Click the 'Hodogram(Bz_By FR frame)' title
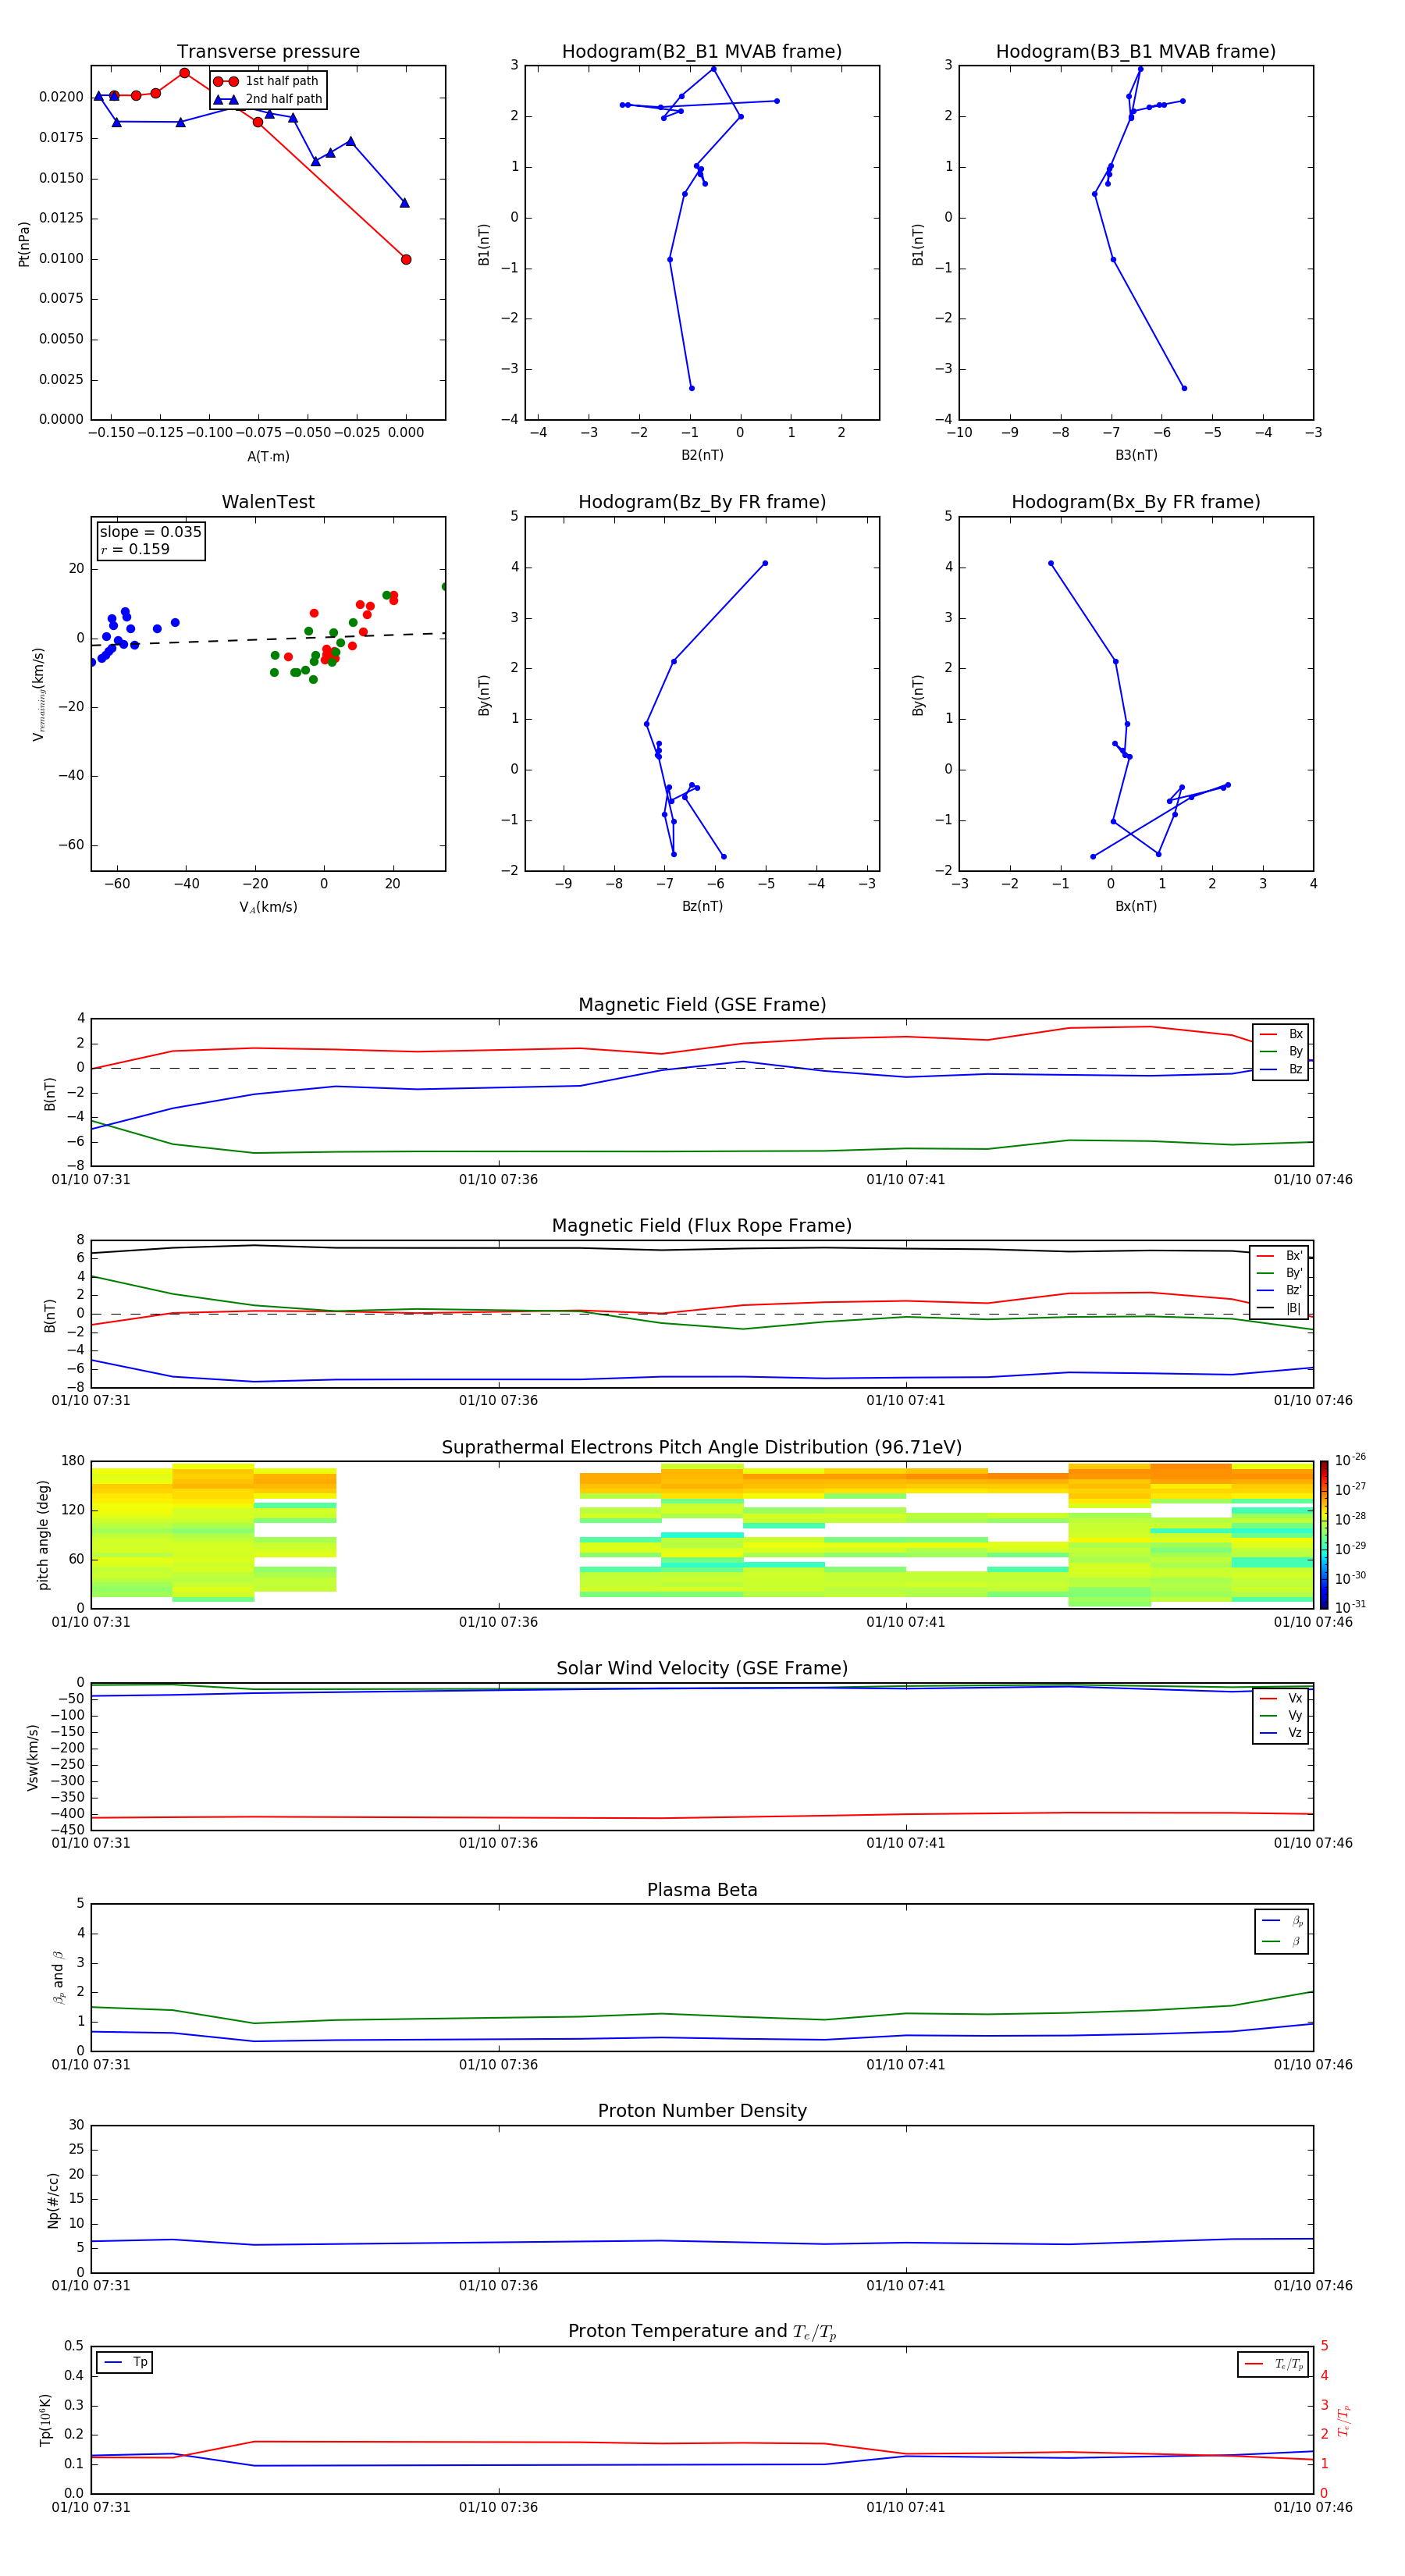Screen dimensions: 1405x2576 point(702,502)
